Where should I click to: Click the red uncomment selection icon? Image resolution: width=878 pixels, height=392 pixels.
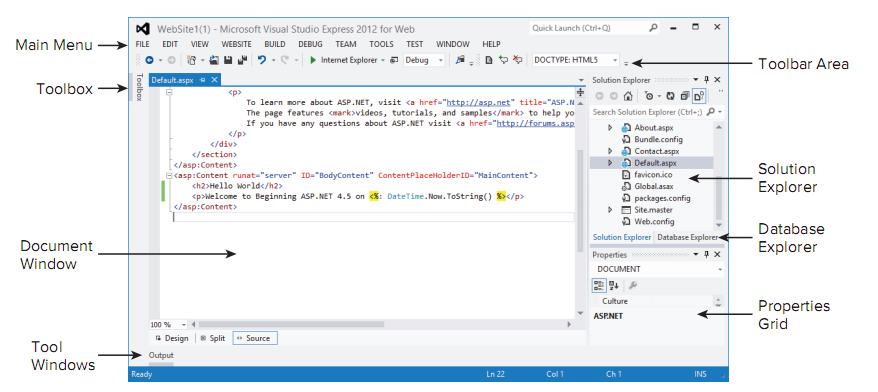[517, 60]
